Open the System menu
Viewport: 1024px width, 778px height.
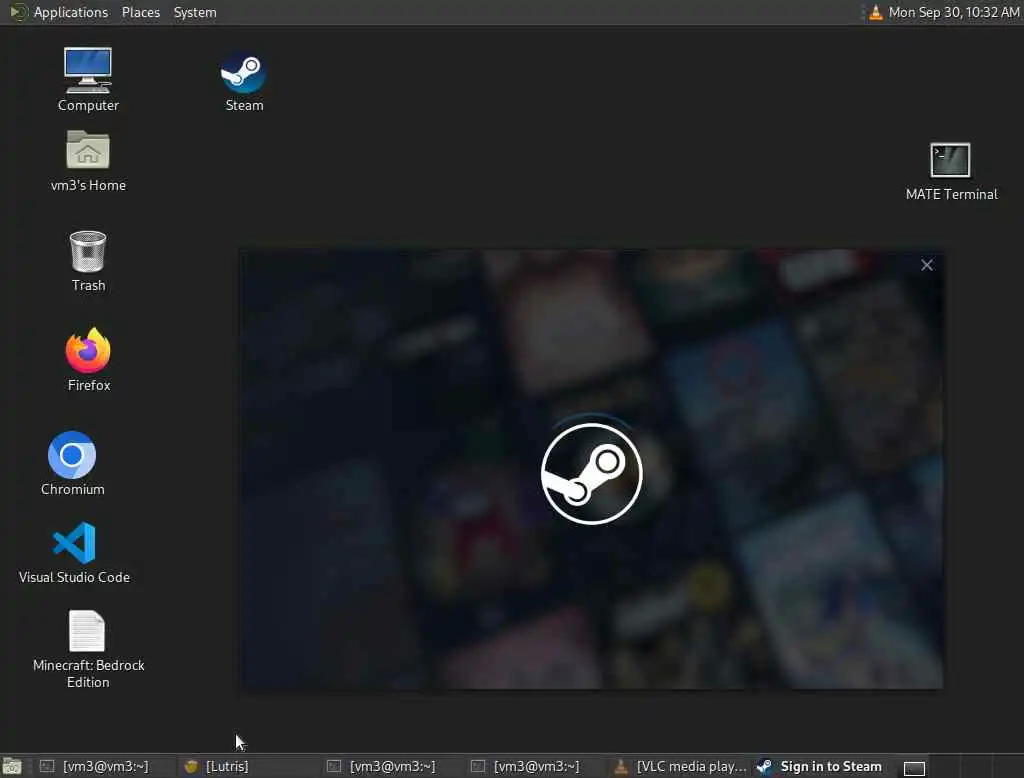click(x=195, y=12)
